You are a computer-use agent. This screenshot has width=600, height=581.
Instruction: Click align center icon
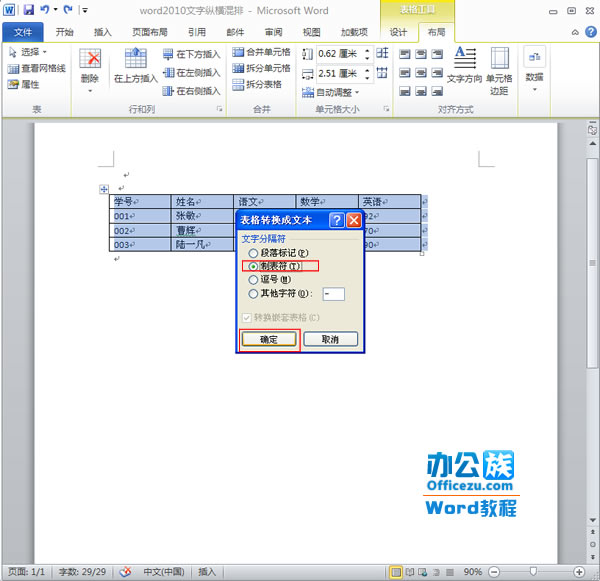421,72
